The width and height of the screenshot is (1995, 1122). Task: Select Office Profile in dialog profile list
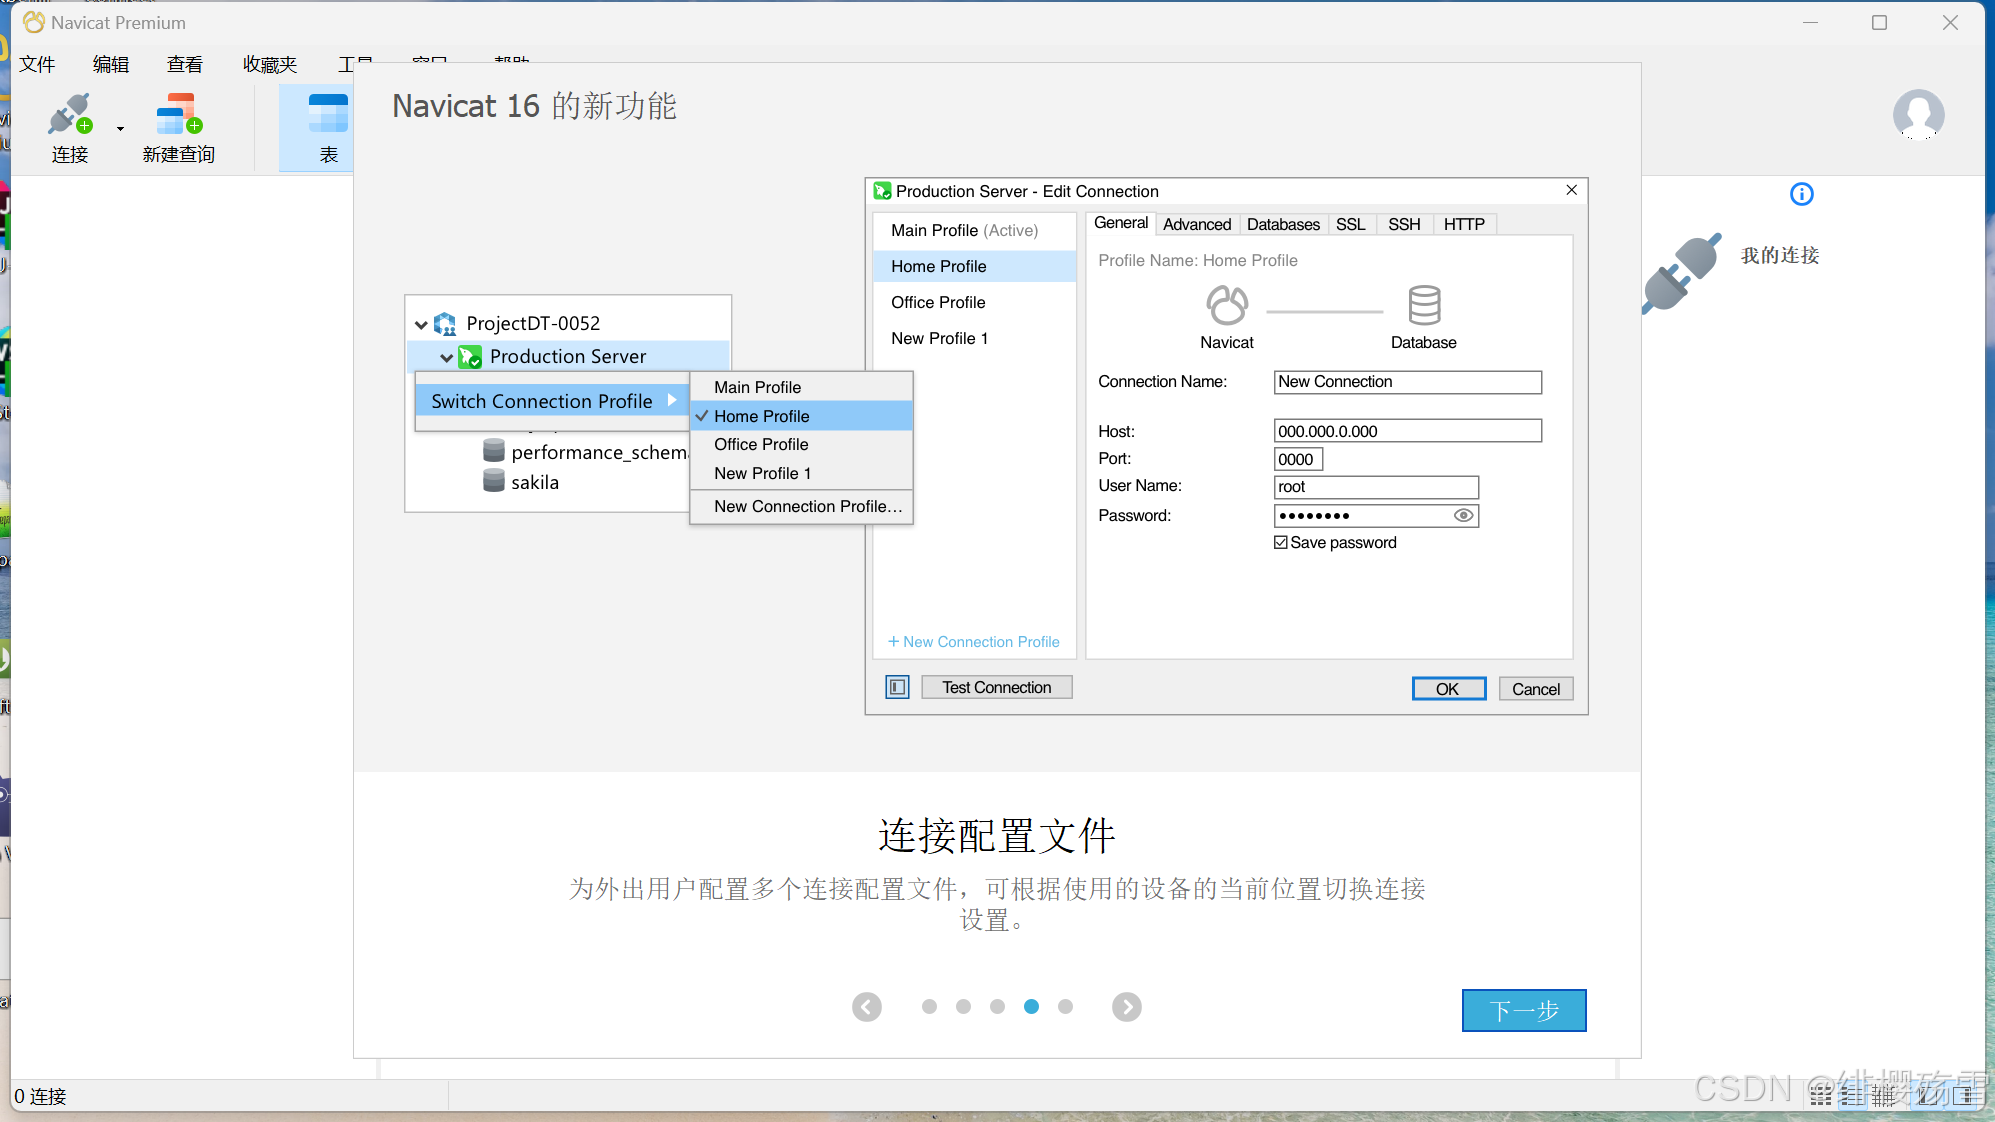pyautogui.click(x=974, y=302)
